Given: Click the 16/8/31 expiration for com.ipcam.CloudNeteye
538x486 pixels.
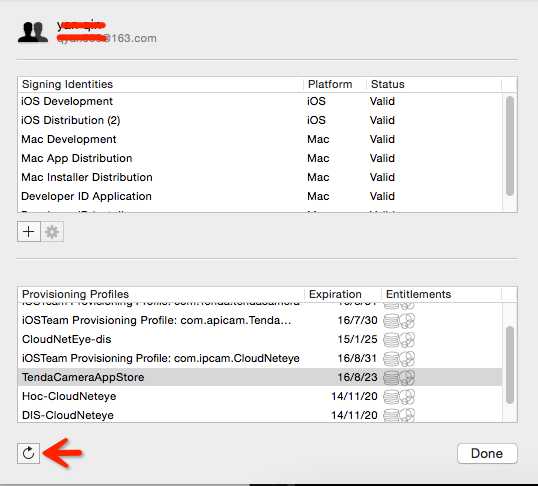Looking at the screenshot, I should (x=357, y=358).
